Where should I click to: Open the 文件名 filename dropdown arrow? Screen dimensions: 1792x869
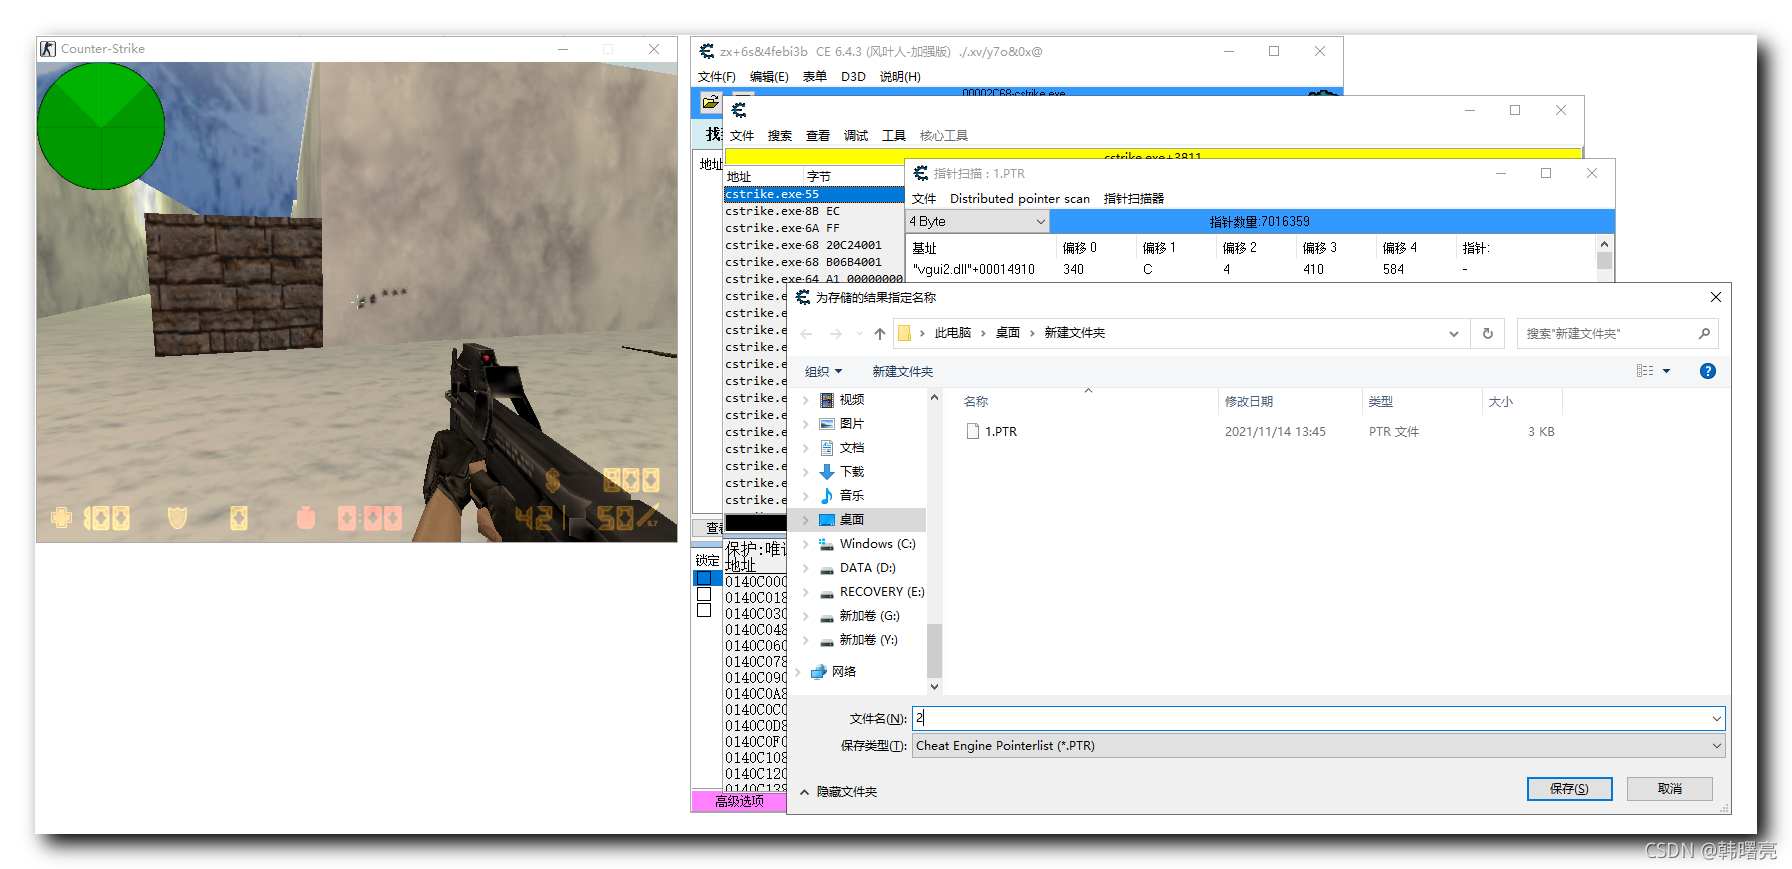tap(1716, 719)
